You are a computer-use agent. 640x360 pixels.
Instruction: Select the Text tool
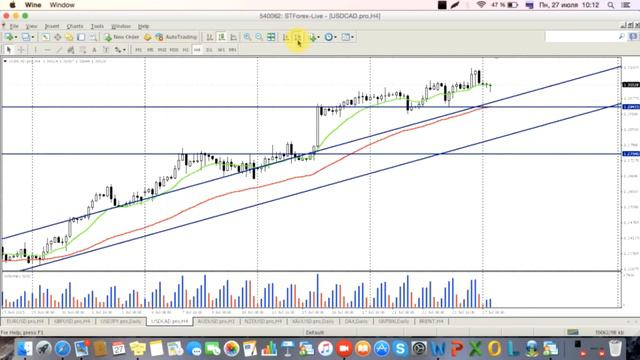(94, 50)
